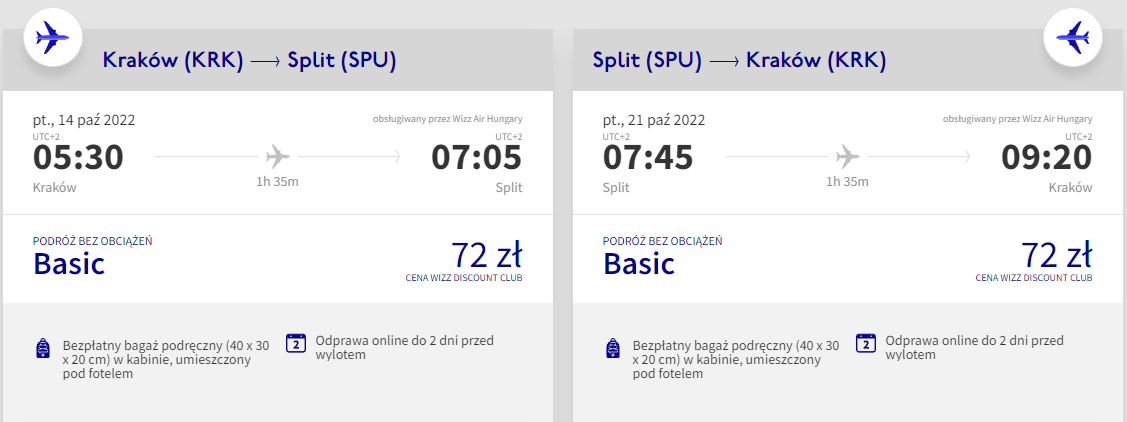Click the online check-in calendar icon in return card
Screen dimensions: 1127x422
click(865, 342)
